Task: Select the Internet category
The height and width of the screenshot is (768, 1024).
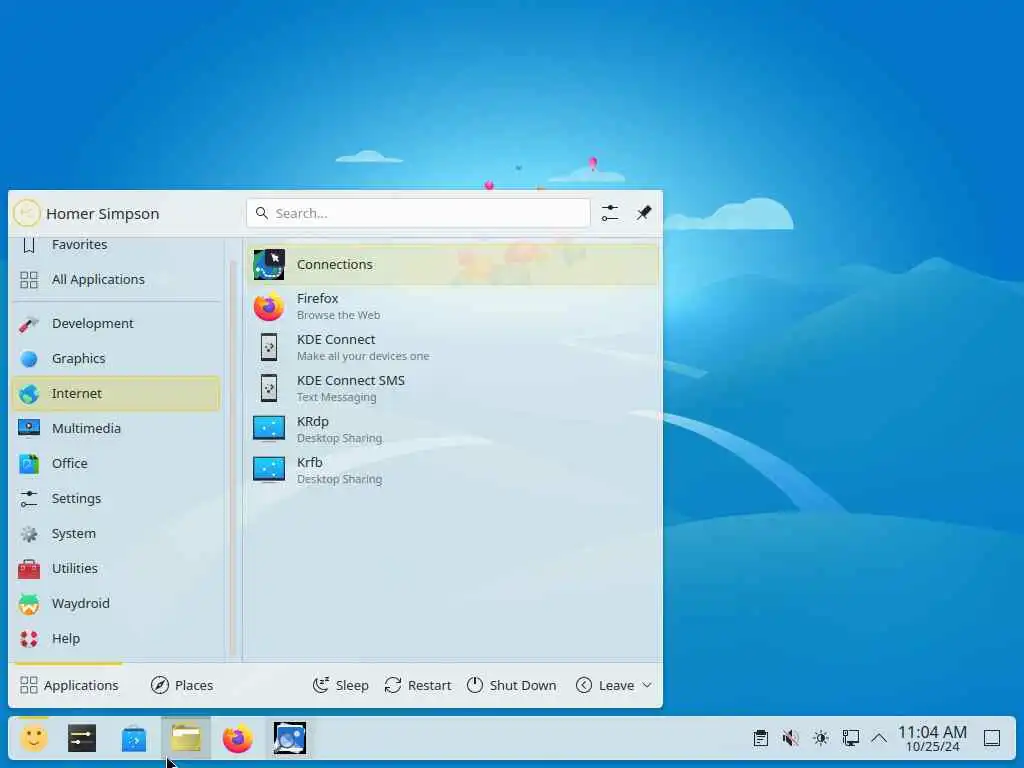Action: click(116, 394)
